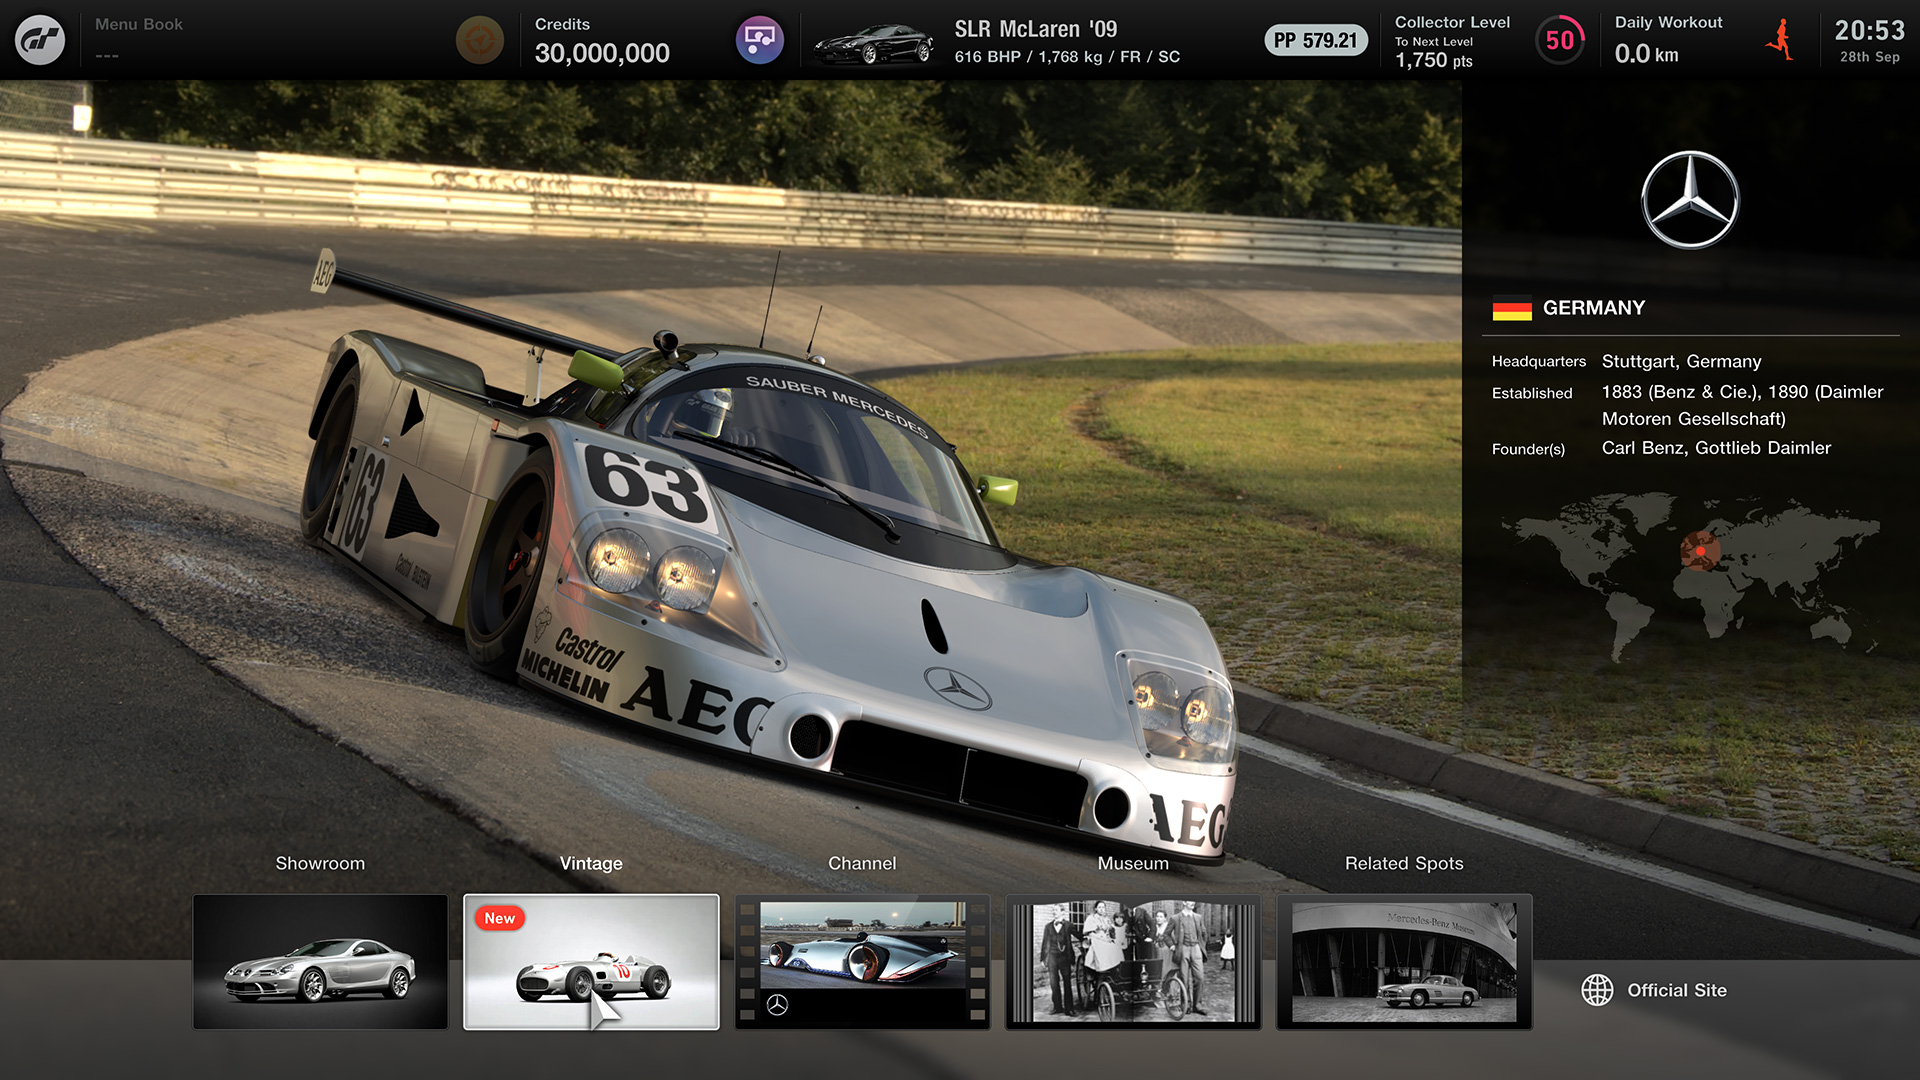The height and width of the screenshot is (1080, 1920).
Task: Click the German flag icon
Action: coord(1512,309)
